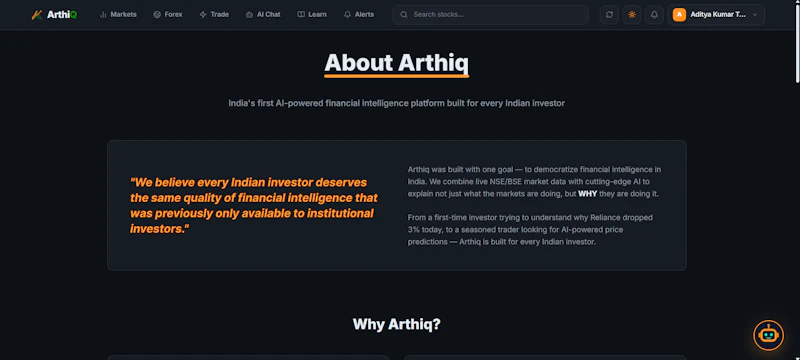Image resolution: width=800 pixels, height=360 pixels.
Task: Click the orange user avatar
Action: tap(679, 15)
